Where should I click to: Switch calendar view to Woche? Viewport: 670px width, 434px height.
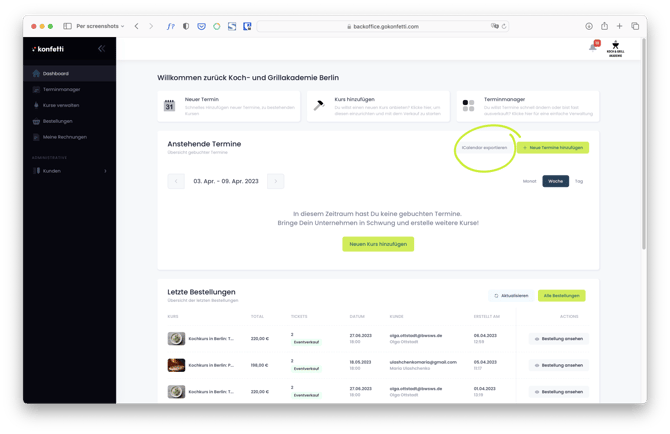click(555, 181)
